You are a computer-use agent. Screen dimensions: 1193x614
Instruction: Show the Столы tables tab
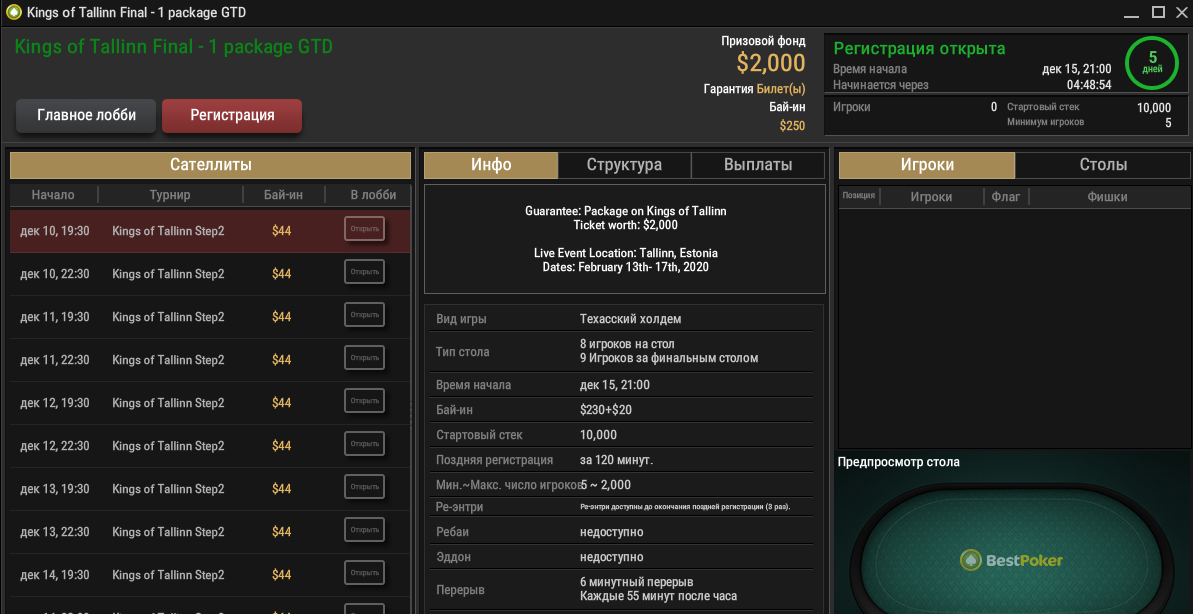pyautogui.click(x=1103, y=165)
